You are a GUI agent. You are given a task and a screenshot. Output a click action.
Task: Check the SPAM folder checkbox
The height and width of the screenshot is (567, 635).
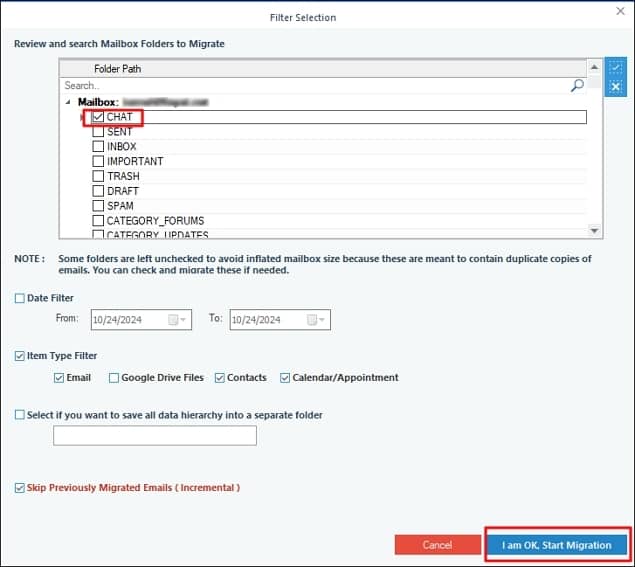pos(98,206)
